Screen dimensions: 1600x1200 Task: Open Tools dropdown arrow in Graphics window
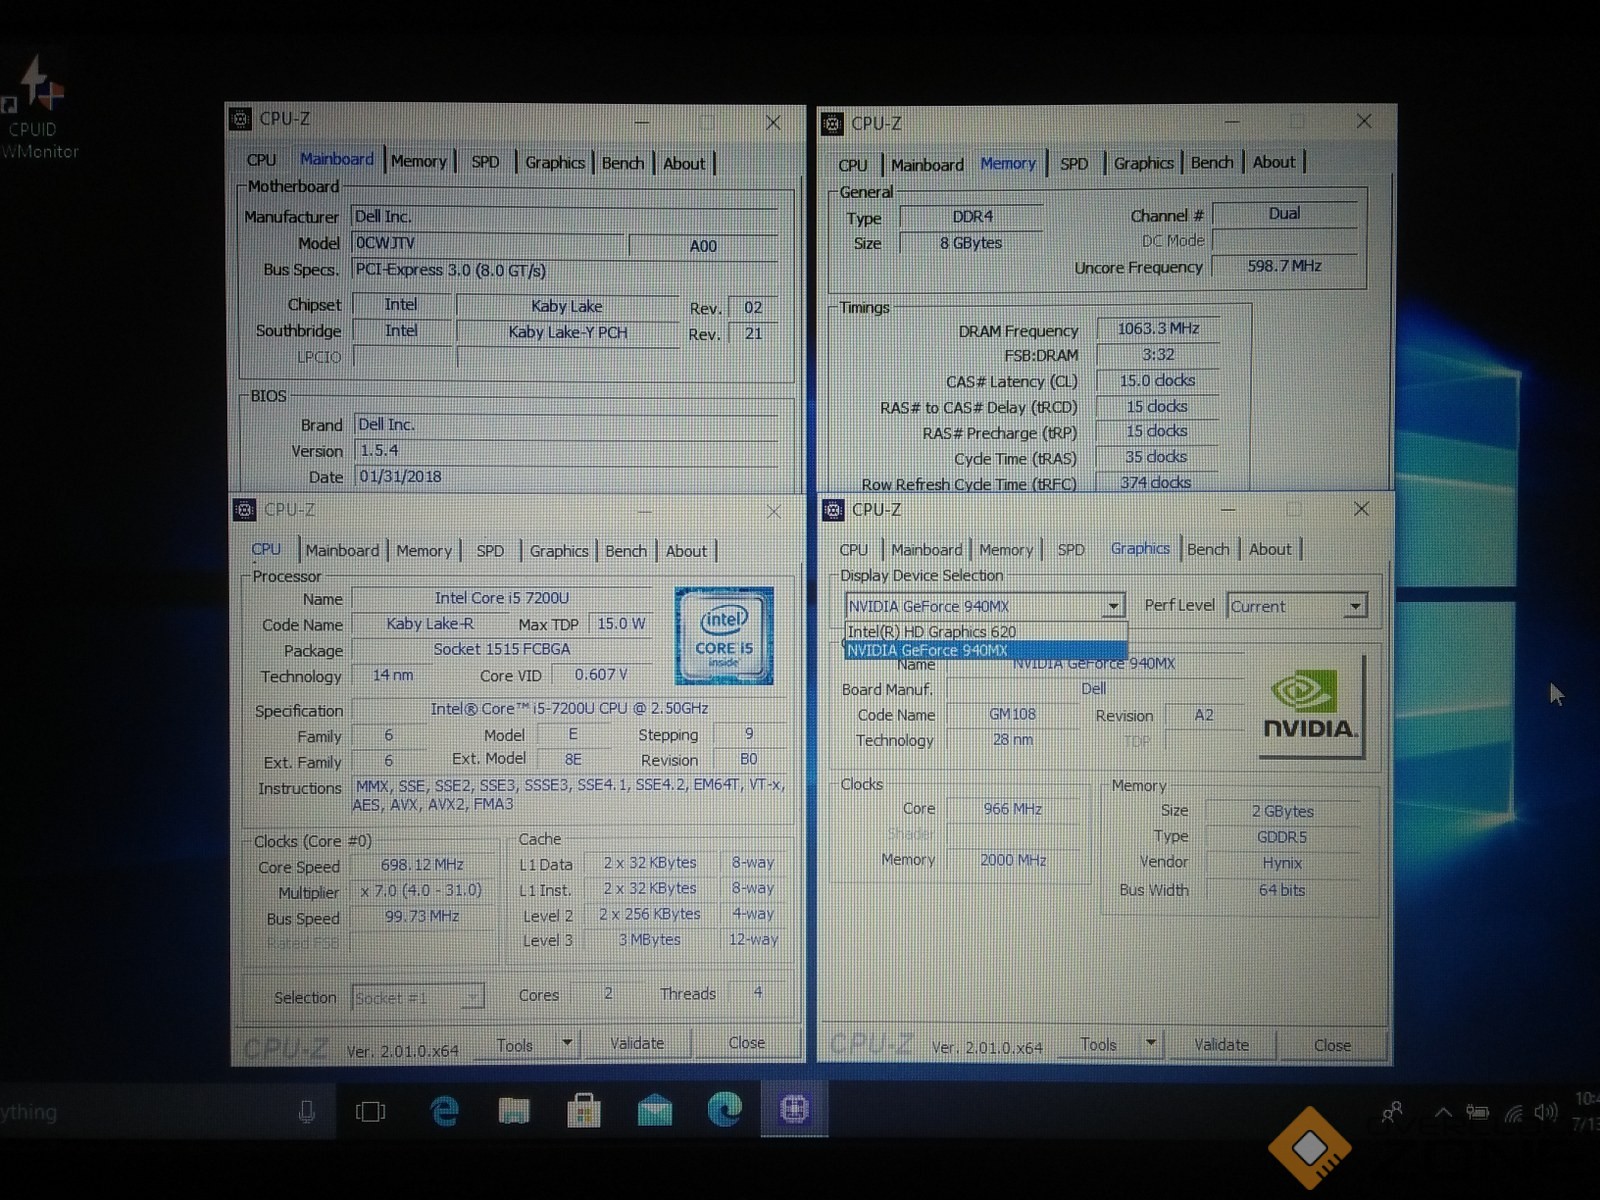pyautogui.click(x=1151, y=1043)
